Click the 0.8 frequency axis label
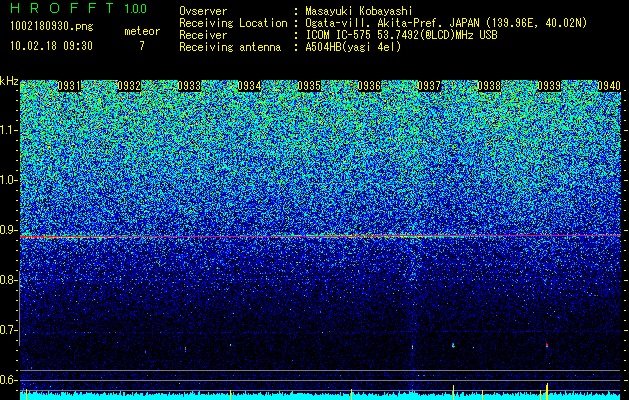The height and width of the screenshot is (400, 629). click(8, 280)
